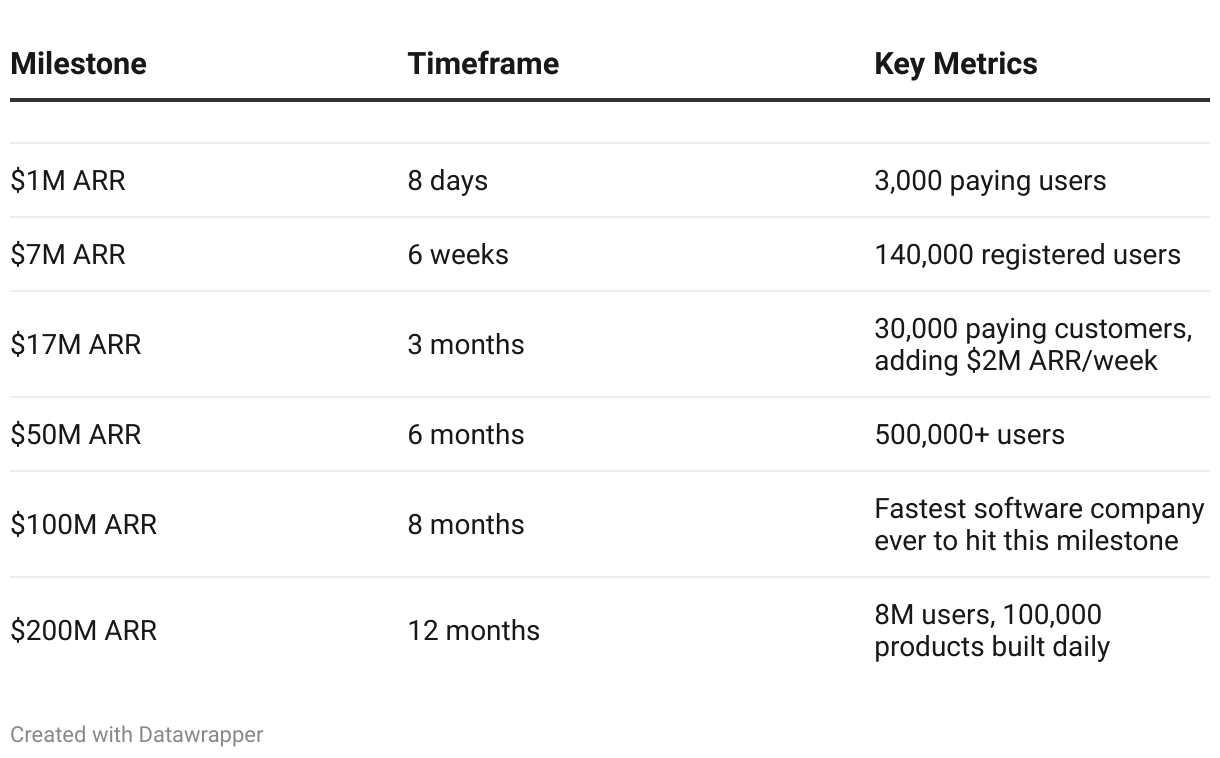
Task: Click the Timeframe column header
Action: coord(483,64)
